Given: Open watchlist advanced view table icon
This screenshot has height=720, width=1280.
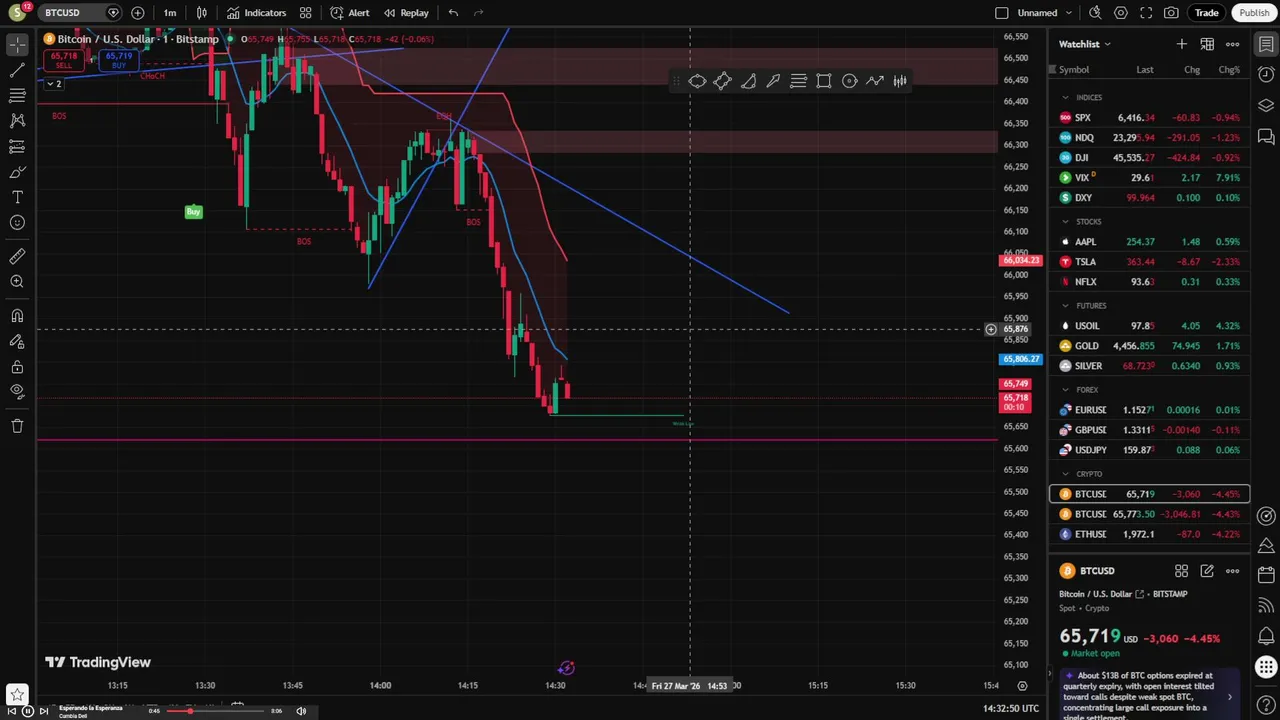Looking at the screenshot, I should (1207, 44).
